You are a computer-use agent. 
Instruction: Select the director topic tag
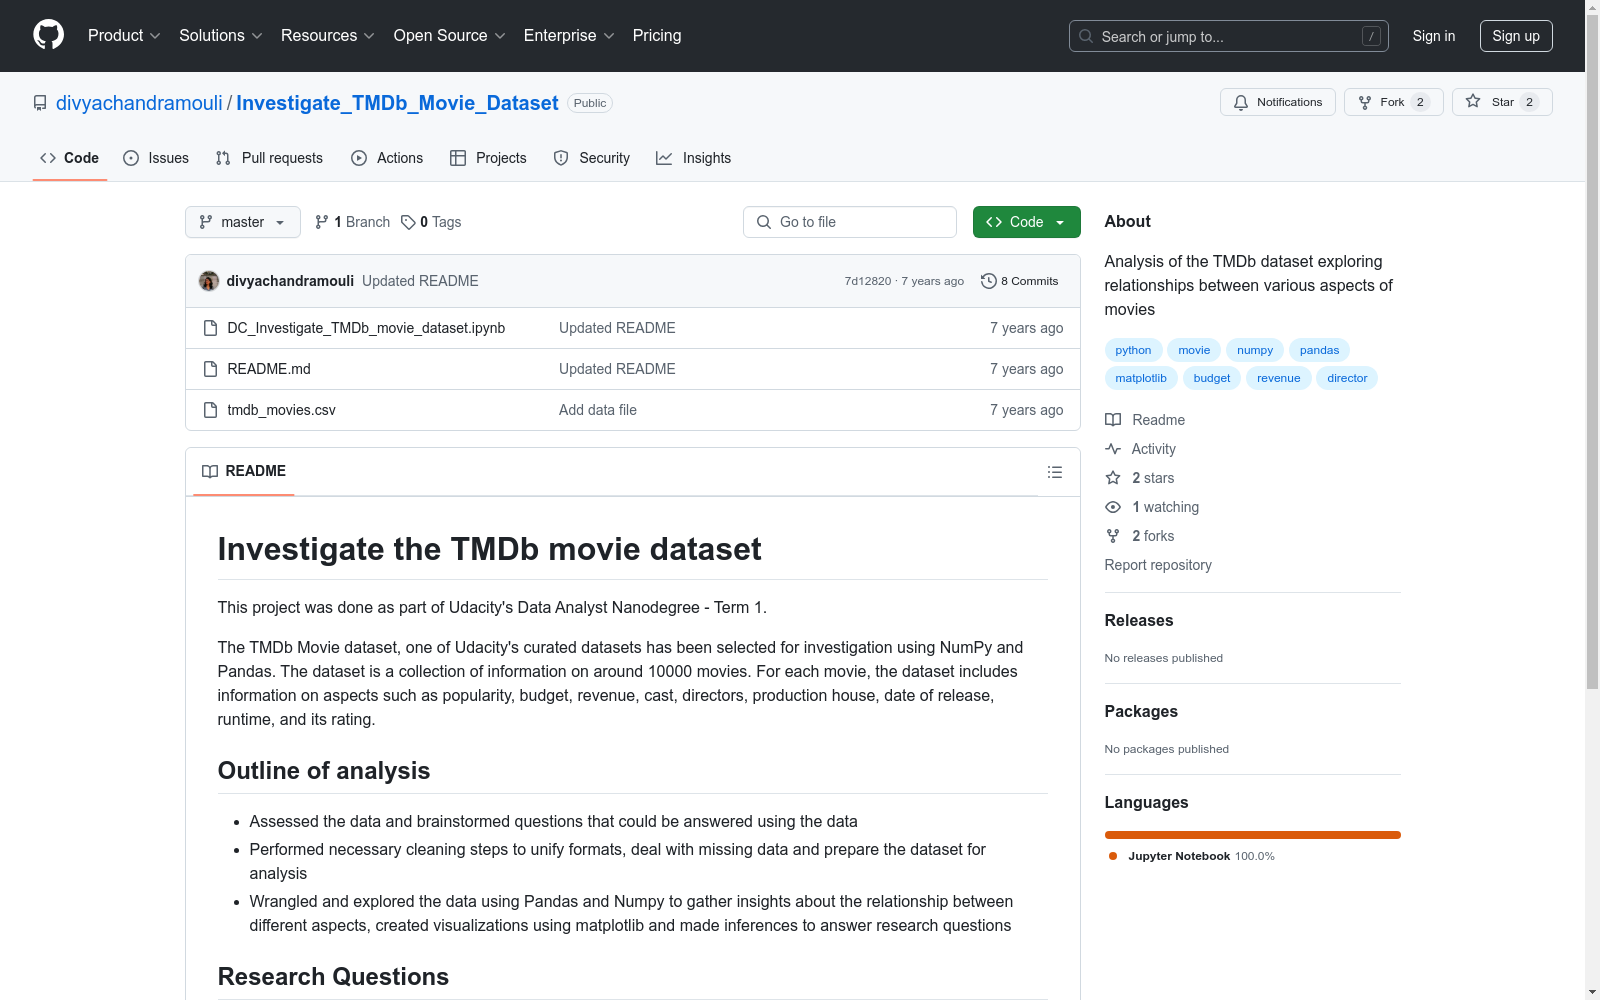(1347, 378)
